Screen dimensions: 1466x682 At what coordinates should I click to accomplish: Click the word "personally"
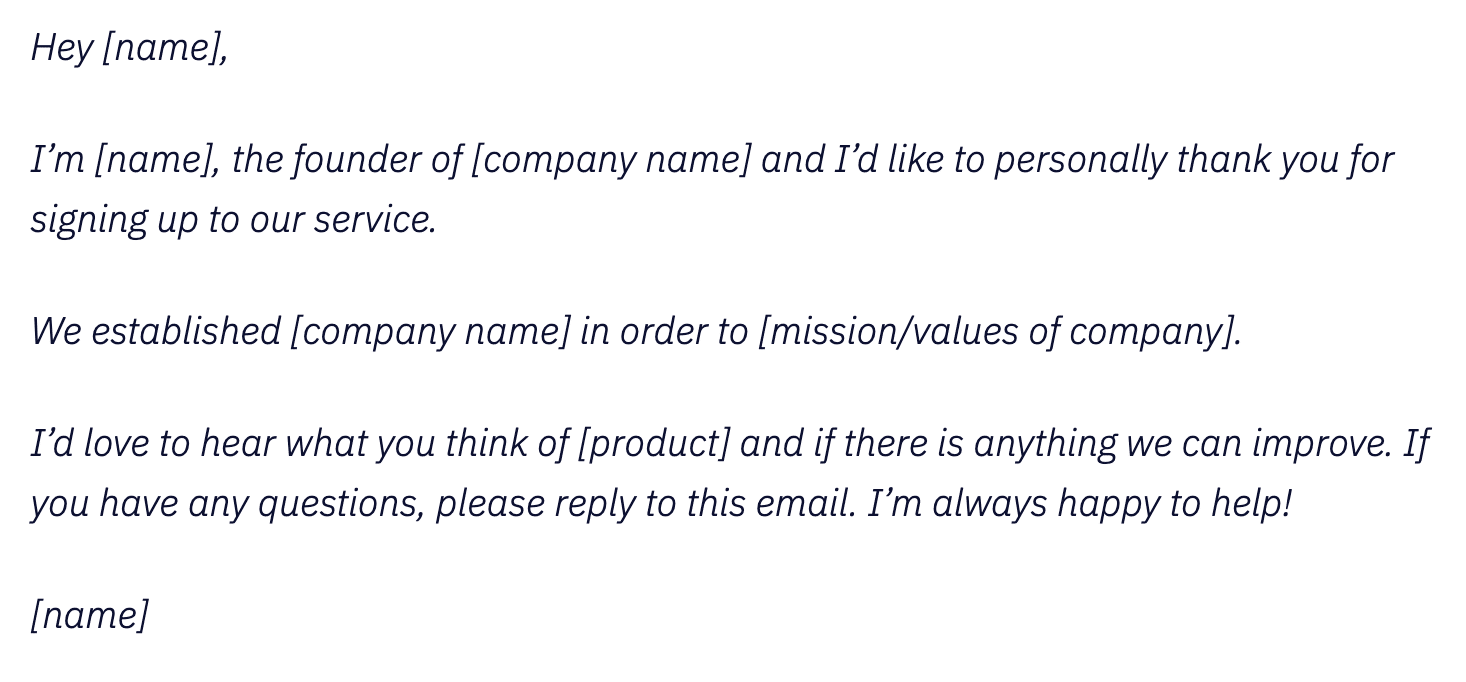click(x=1079, y=160)
